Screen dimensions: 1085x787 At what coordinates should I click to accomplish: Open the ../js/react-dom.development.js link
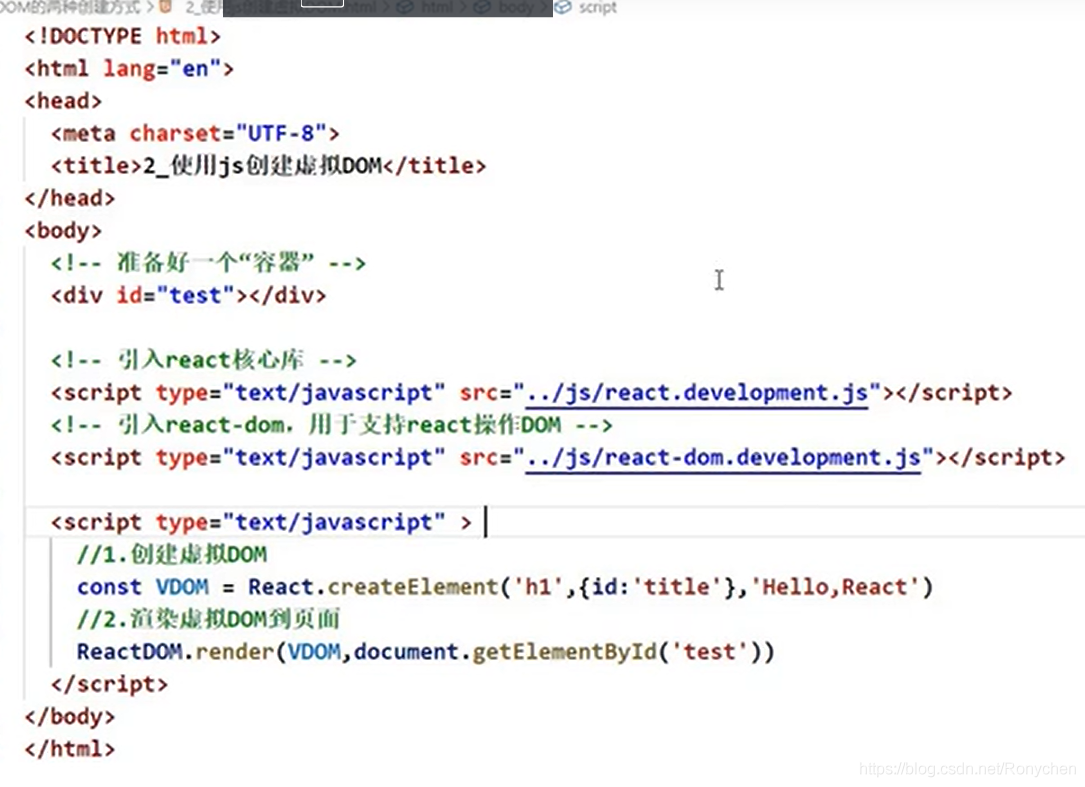click(x=723, y=458)
